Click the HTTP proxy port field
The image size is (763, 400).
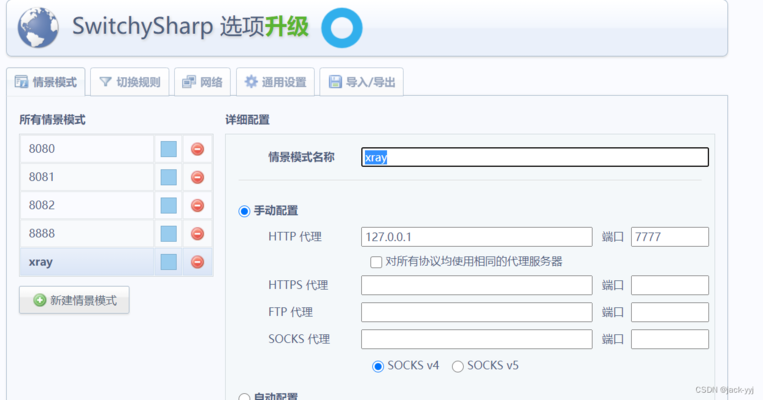tap(669, 237)
